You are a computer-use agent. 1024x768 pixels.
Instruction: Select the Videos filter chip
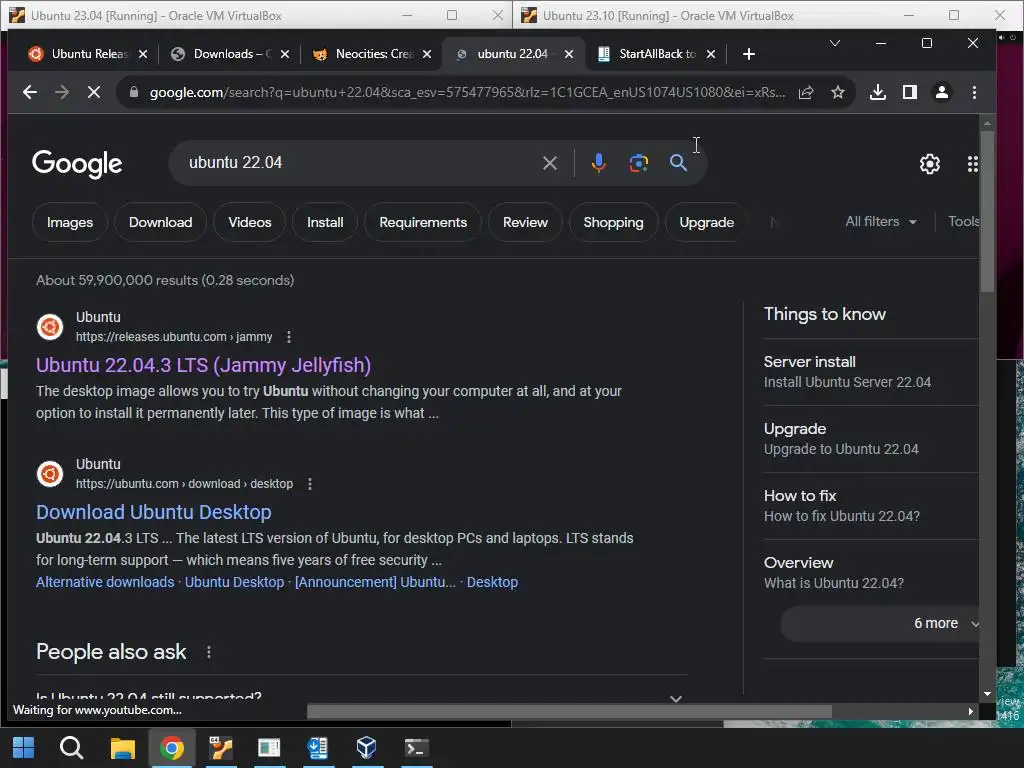(249, 223)
